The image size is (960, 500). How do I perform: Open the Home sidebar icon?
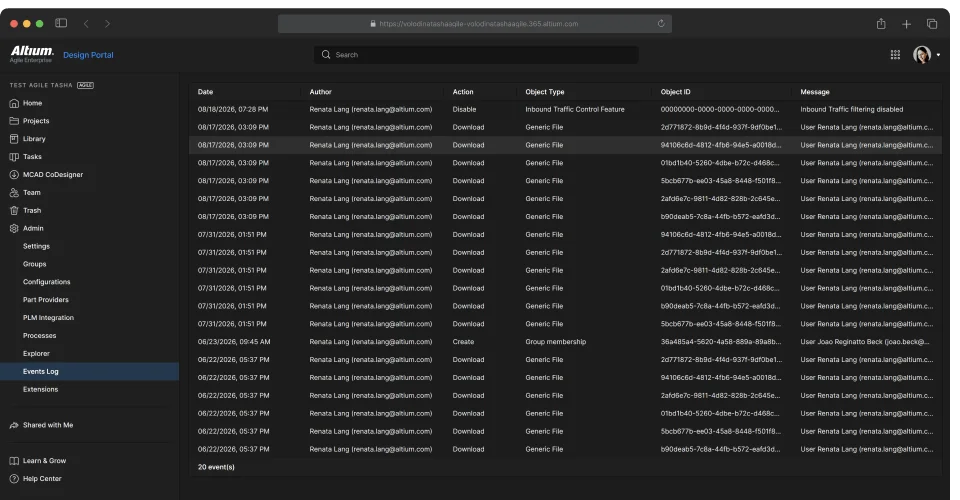coord(14,103)
